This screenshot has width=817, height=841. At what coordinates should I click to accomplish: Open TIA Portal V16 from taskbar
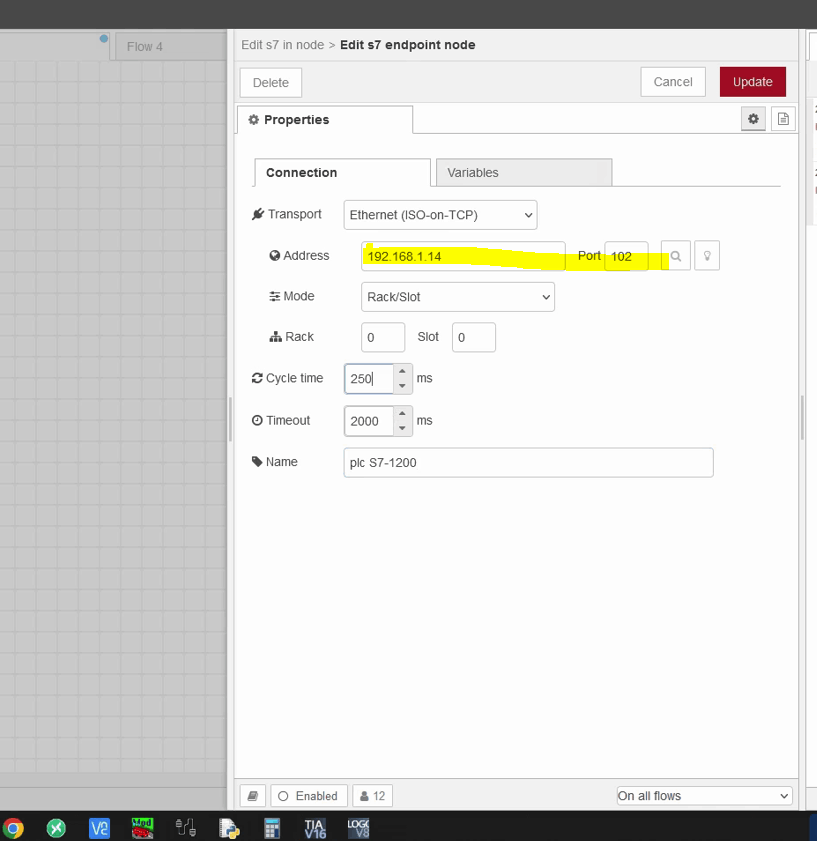pos(315,828)
